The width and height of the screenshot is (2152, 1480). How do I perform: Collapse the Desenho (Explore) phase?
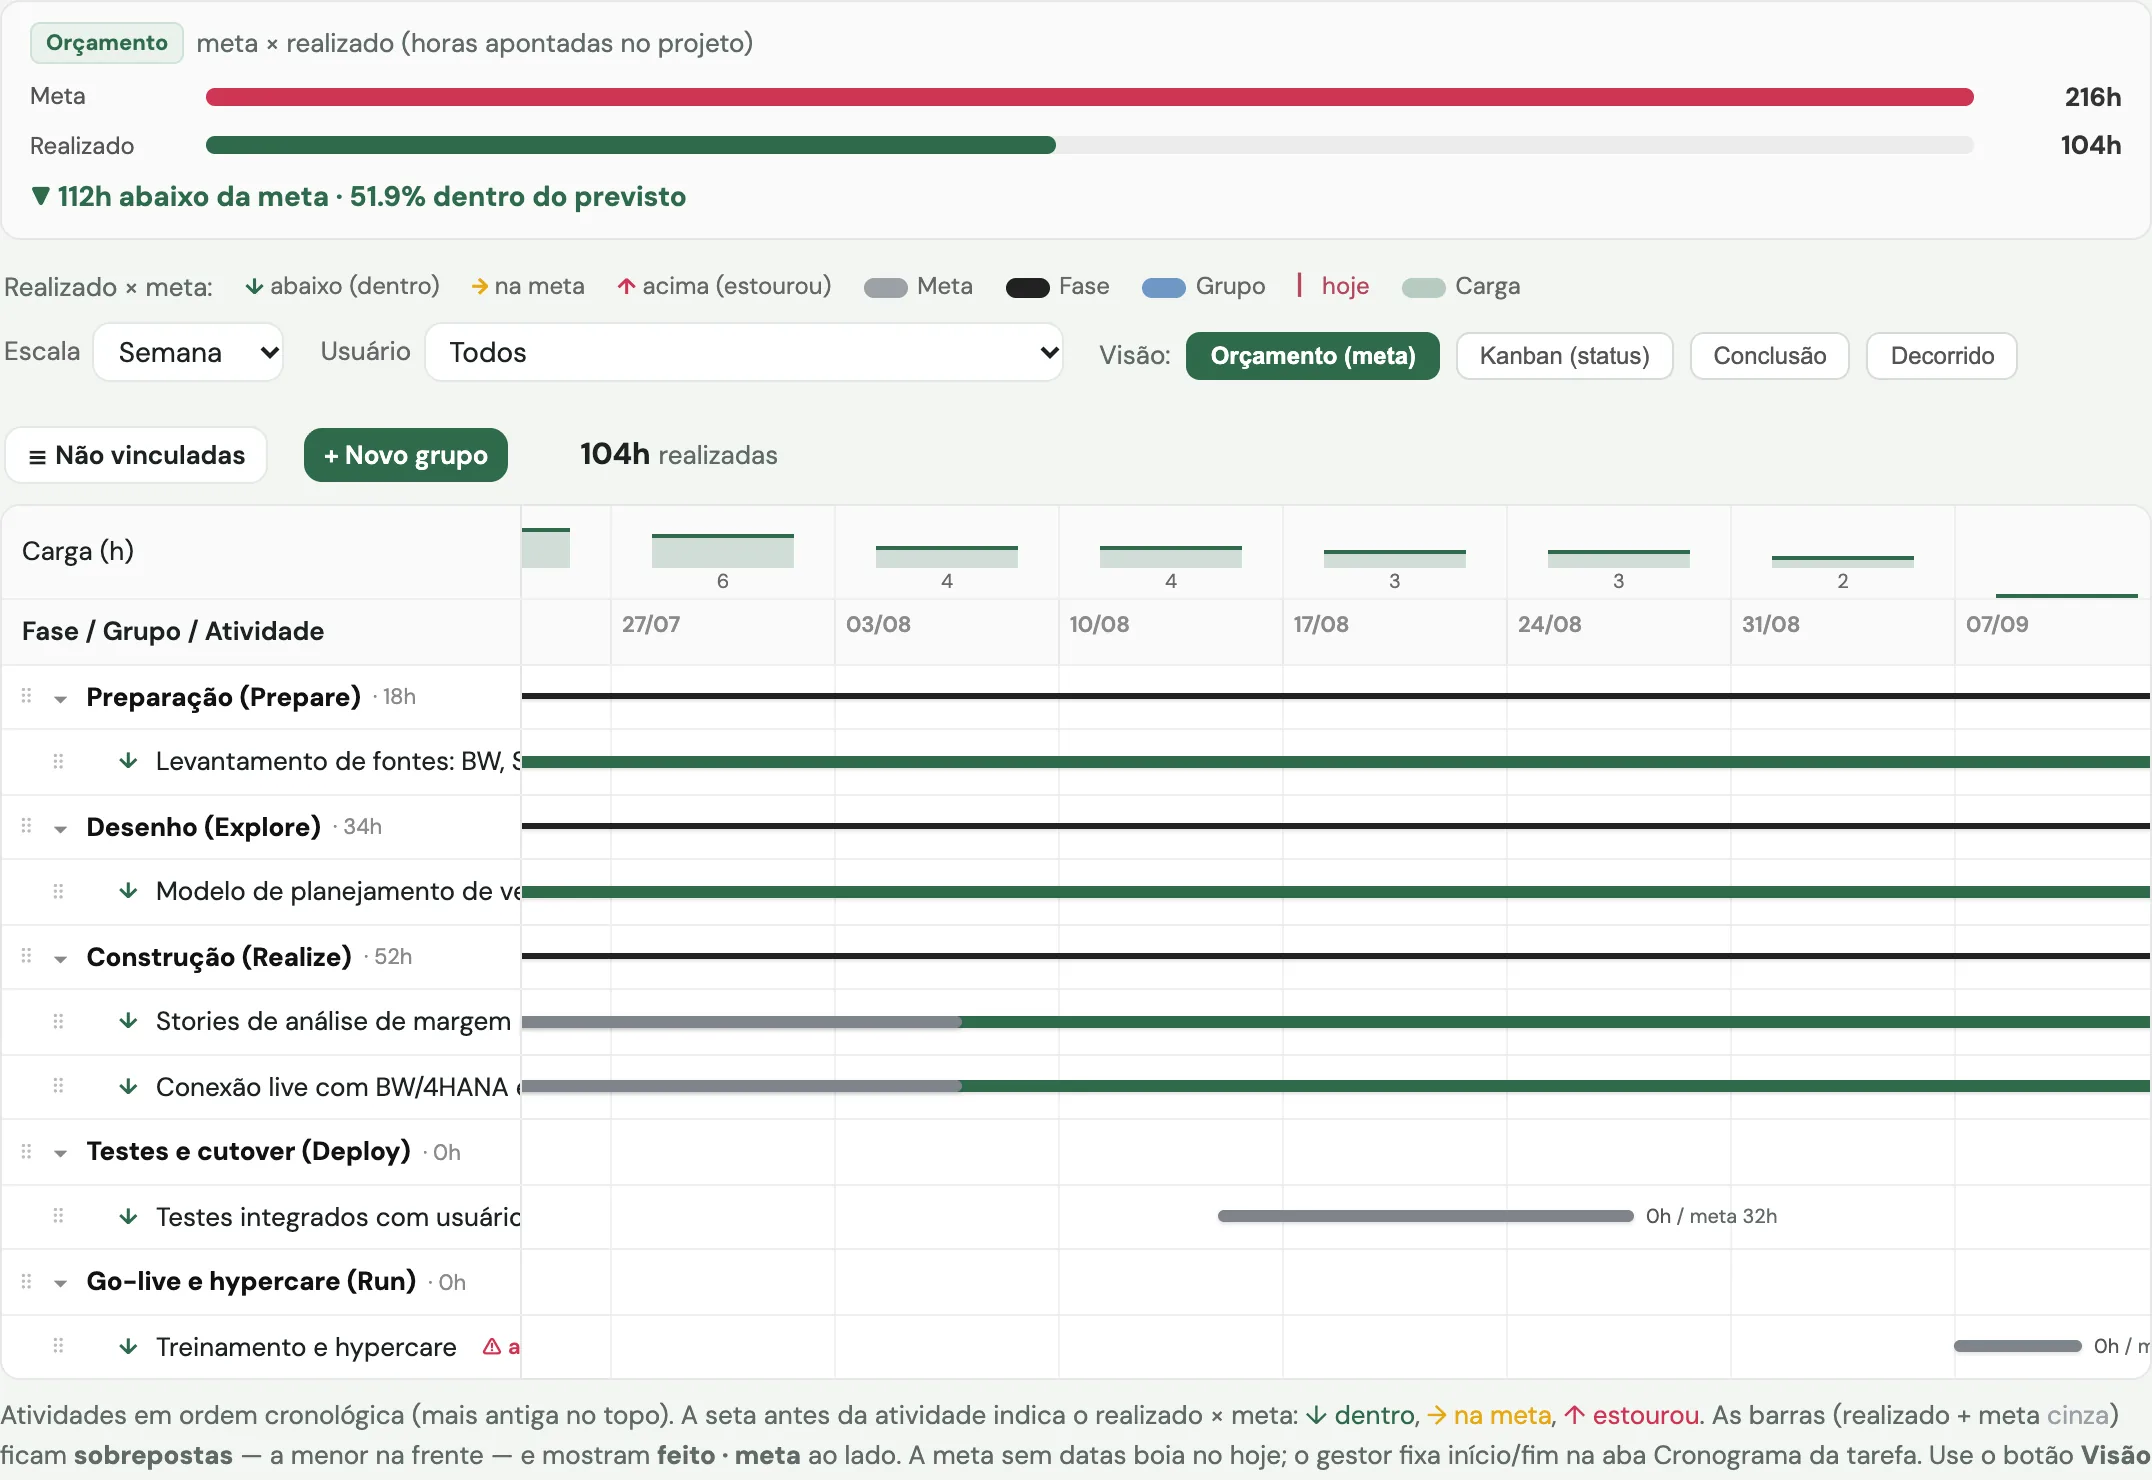pos(61,829)
